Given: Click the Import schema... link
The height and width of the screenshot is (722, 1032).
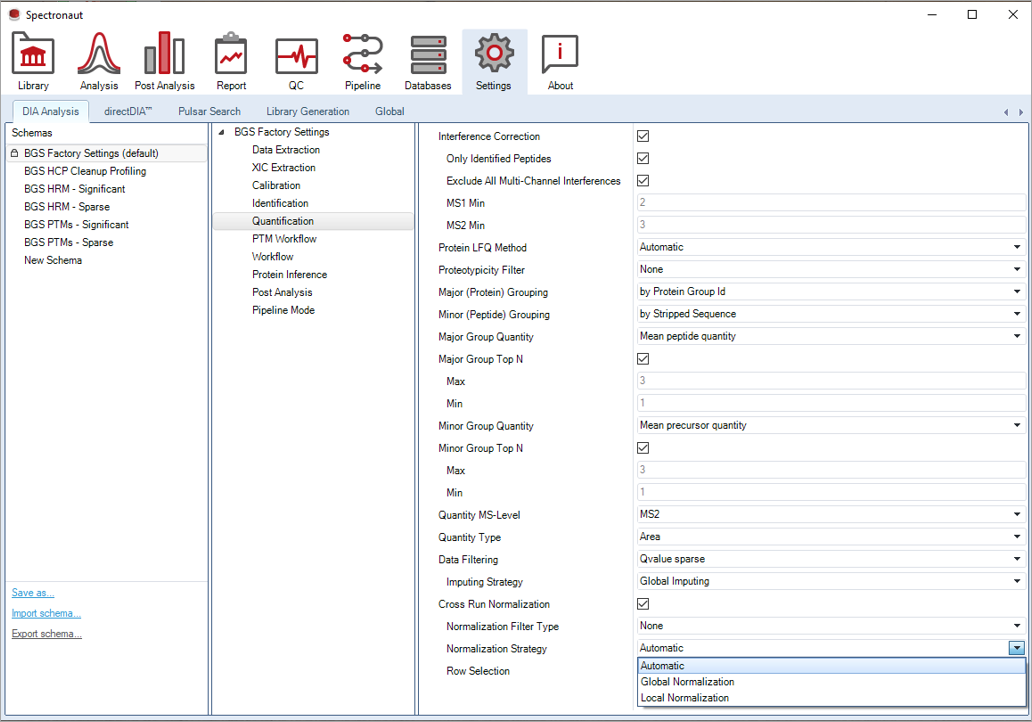Looking at the screenshot, I should pos(46,613).
